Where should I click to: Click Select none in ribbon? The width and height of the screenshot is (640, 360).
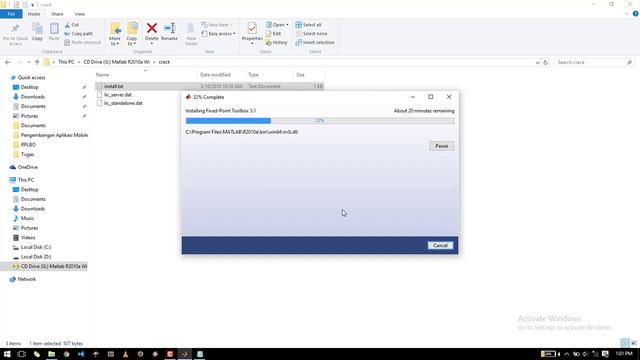(311, 33)
